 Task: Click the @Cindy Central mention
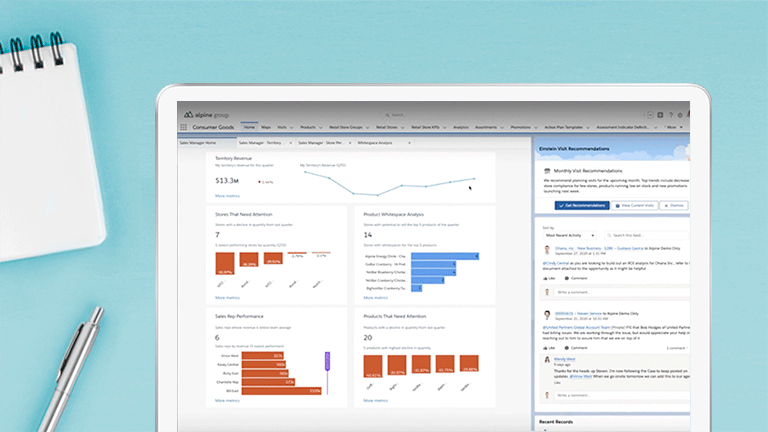[x=555, y=264]
